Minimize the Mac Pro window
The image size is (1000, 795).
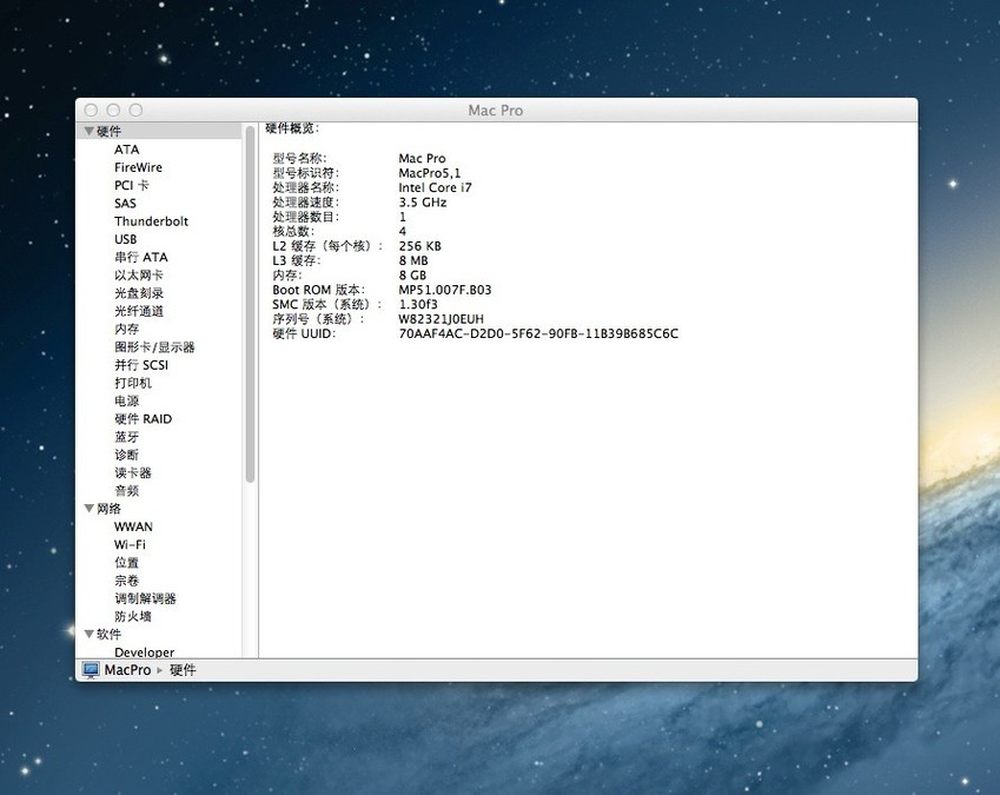coord(114,110)
